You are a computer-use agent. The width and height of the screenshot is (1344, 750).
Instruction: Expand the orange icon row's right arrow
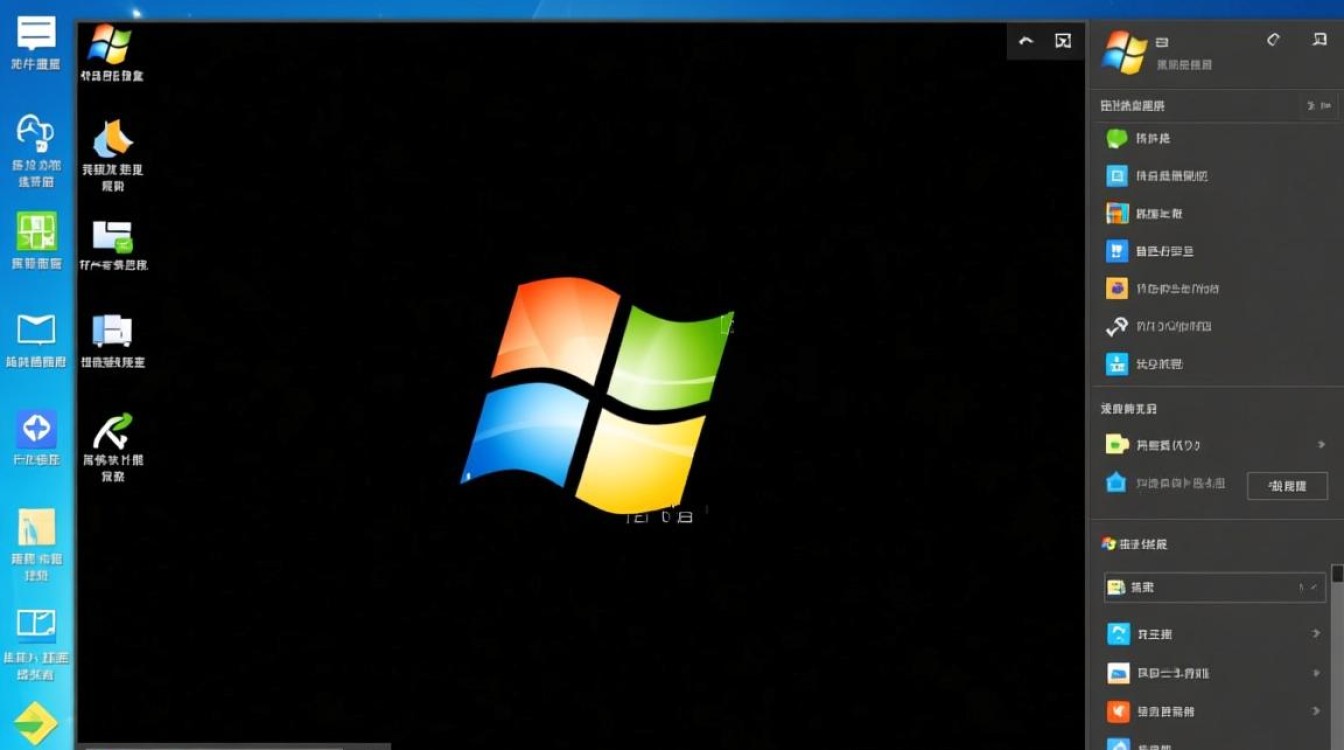coord(1316,711)
